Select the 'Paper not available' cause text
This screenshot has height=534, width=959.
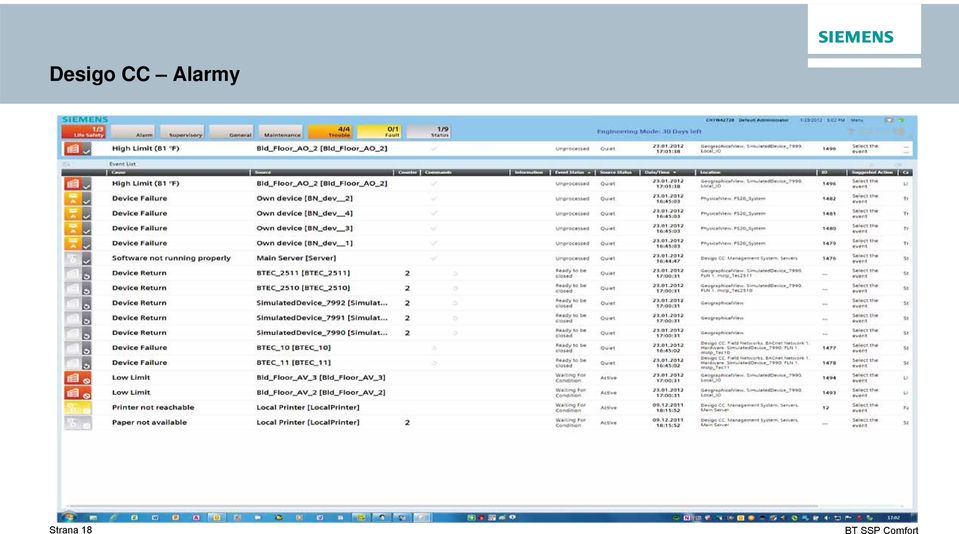pyautogui.click(x=149, y=422)
